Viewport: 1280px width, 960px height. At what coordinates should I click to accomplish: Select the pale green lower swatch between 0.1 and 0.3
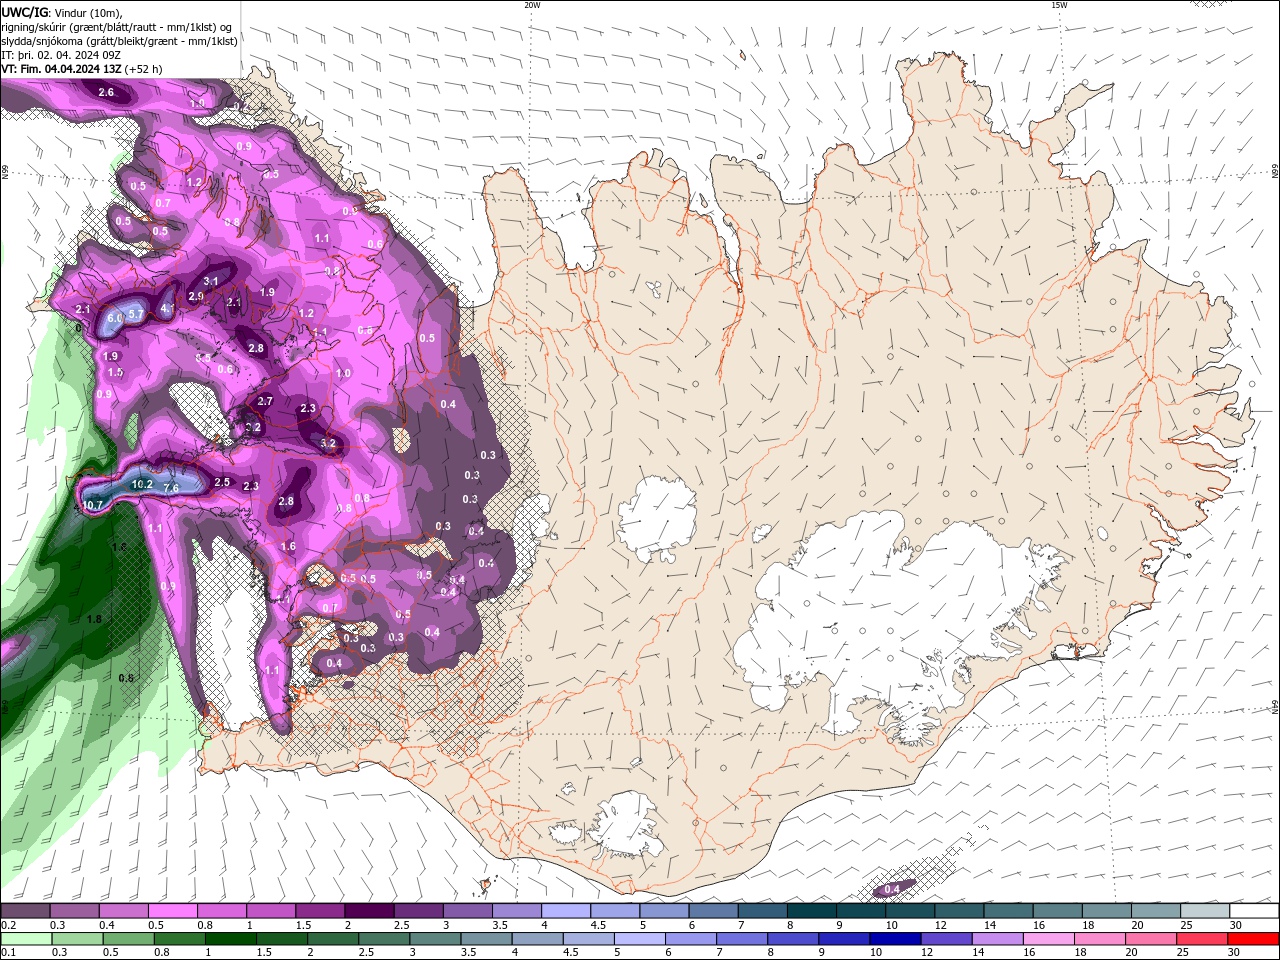pyautogui.click(x=25, y=939)
